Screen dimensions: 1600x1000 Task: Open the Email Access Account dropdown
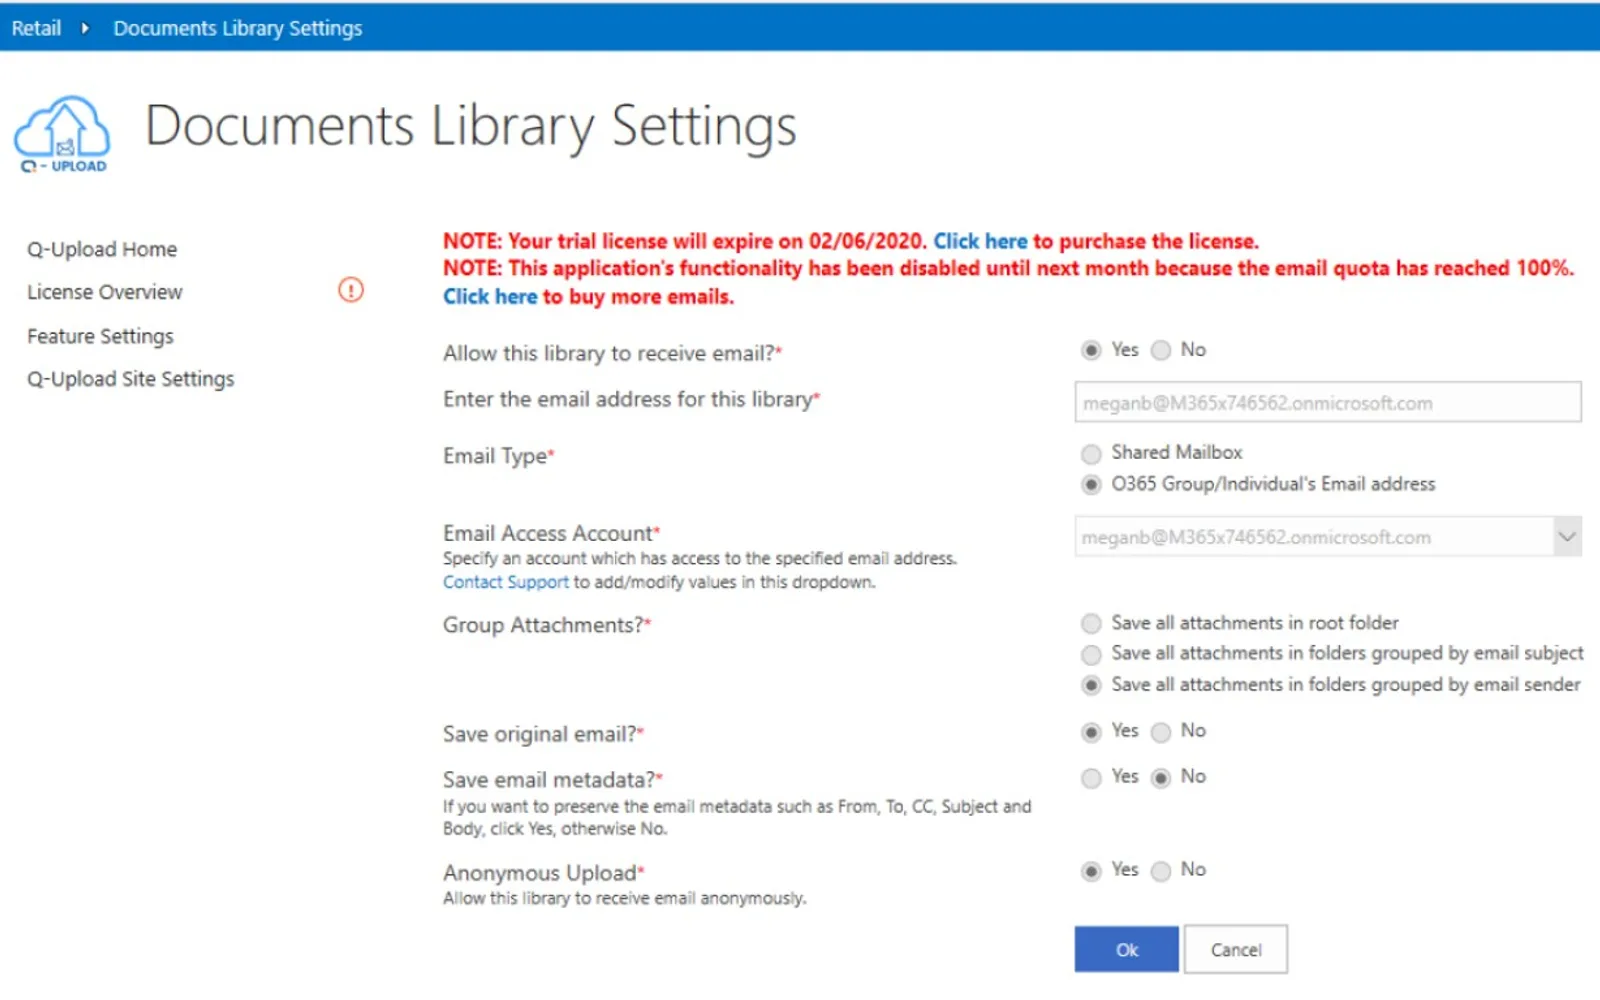point(1328,537)
